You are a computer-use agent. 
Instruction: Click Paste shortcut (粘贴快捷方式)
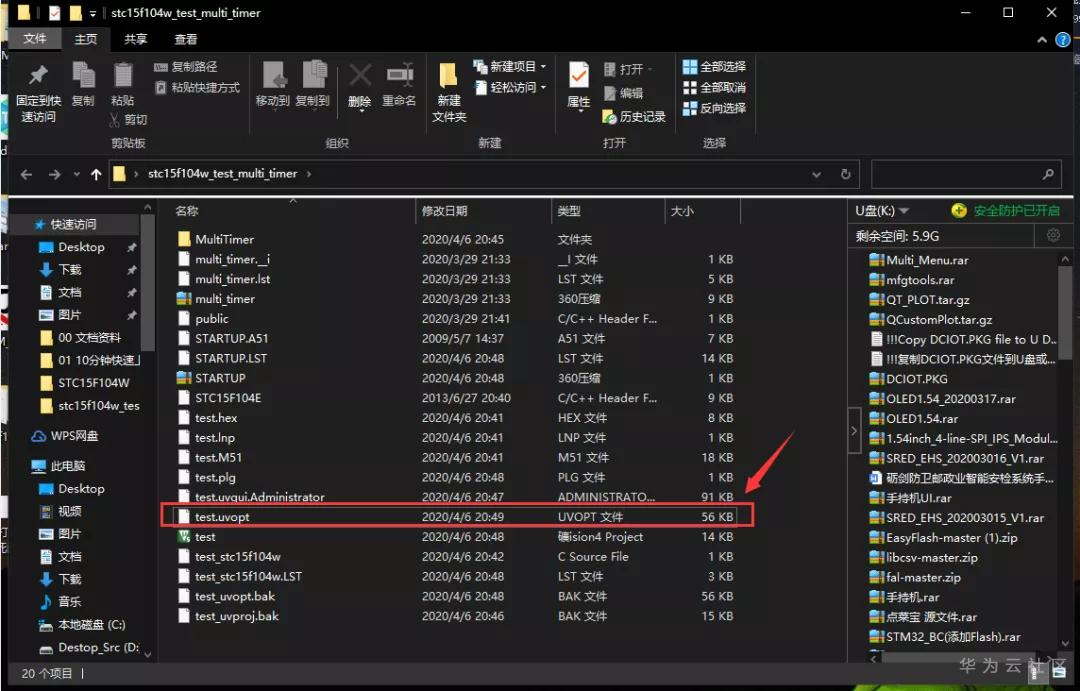197,87
